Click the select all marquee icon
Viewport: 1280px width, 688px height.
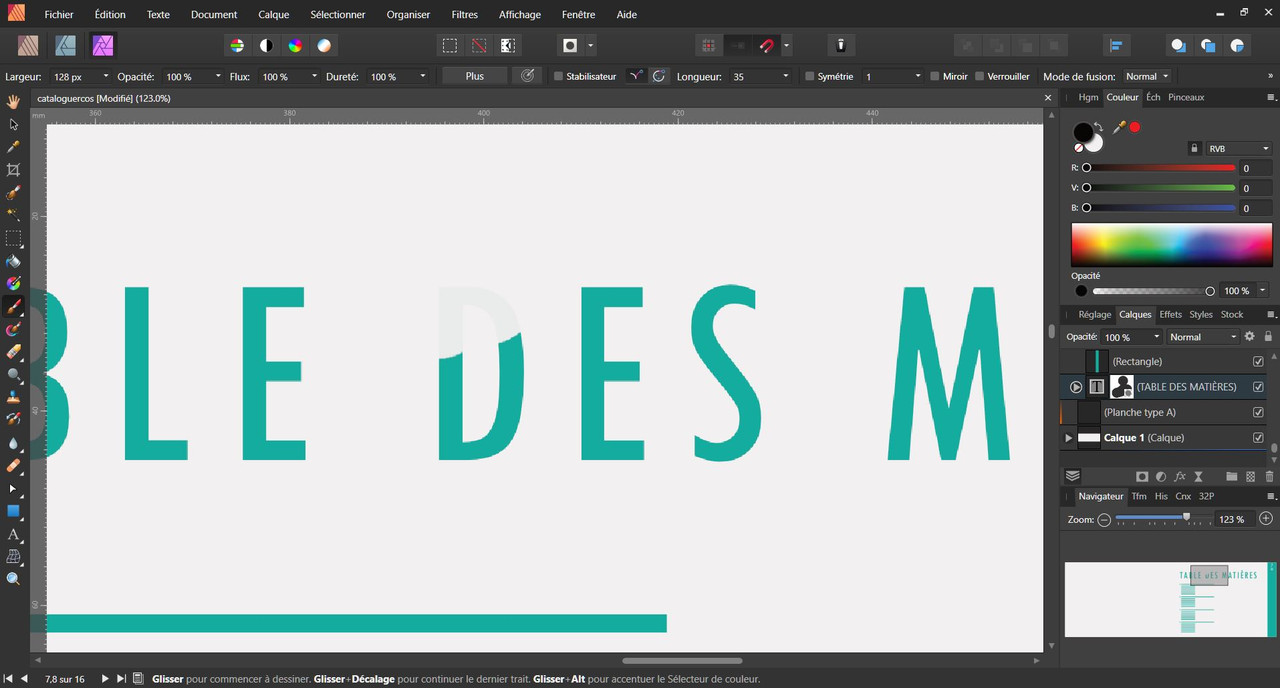pos(450,45)
